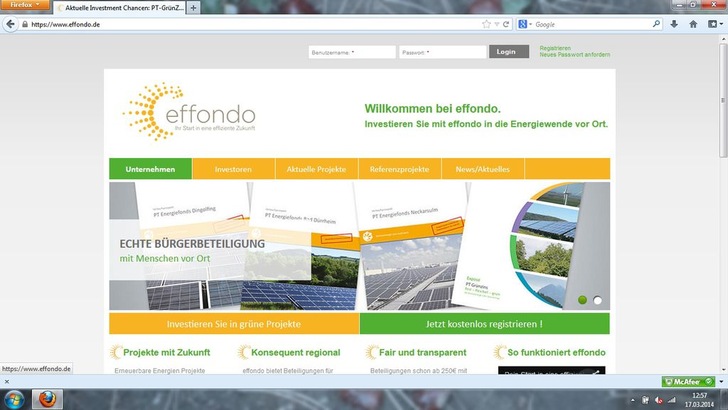Click the sun icon beside Projekte mit Zukunft
Image resolution: width=728 pixels, height=410 pixels.
click(116, 352)
